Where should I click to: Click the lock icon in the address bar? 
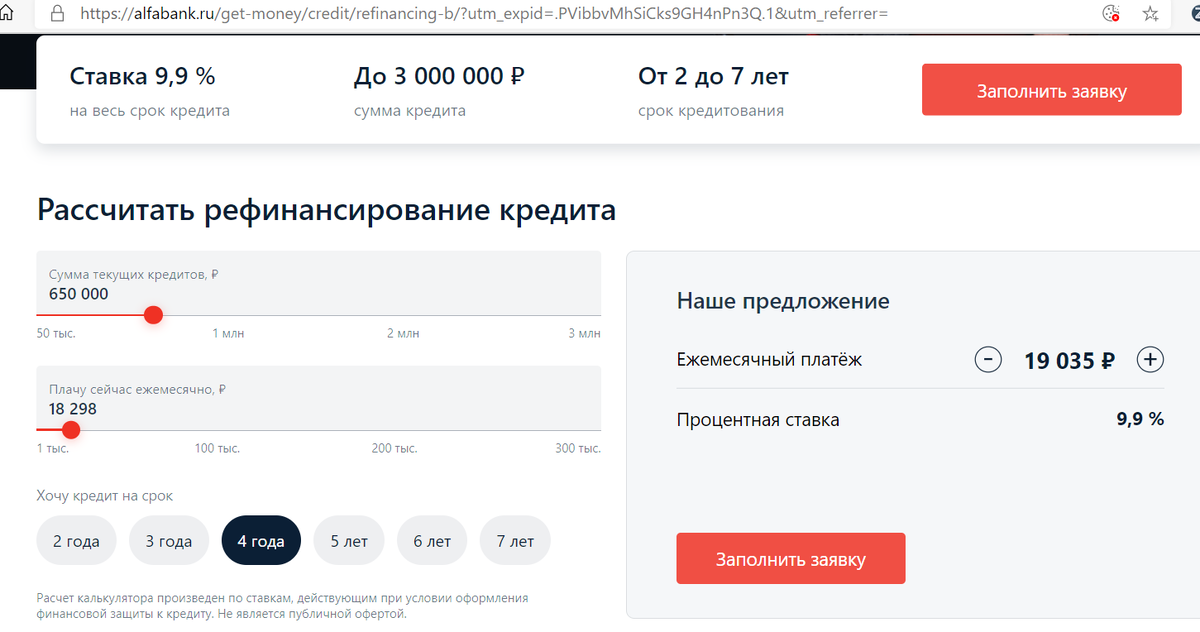pyautogui.click(x=55, y=15)
